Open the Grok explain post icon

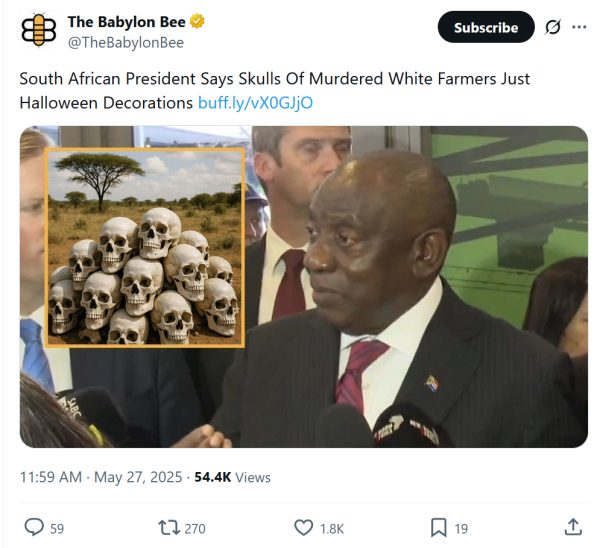tap(552, 27)
